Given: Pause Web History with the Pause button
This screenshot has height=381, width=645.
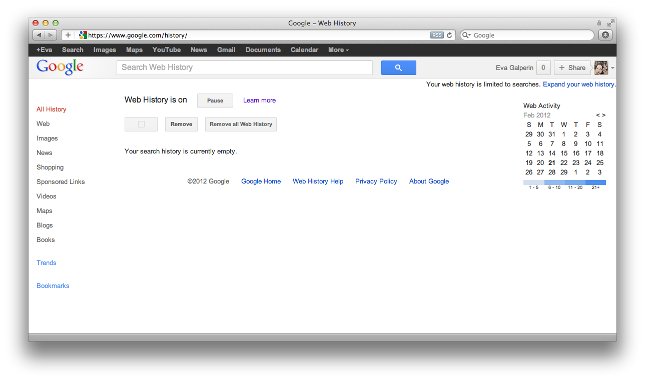Looking at the screenshot, I should tap(215, 100).
